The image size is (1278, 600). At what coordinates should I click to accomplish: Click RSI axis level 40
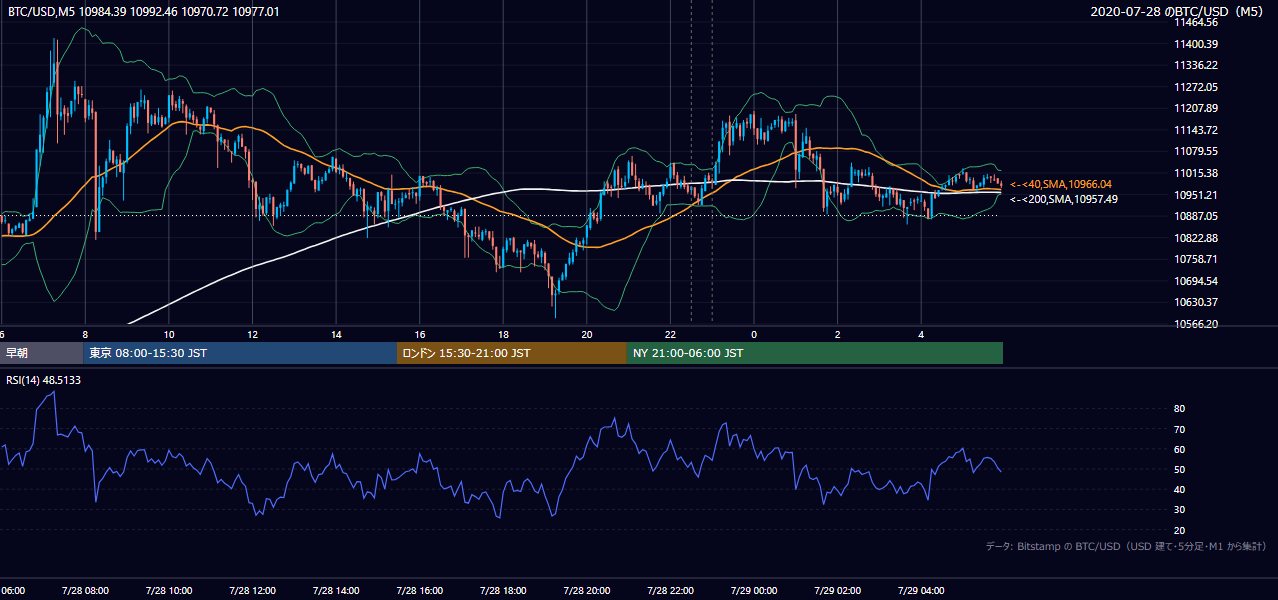(1179, 489)
